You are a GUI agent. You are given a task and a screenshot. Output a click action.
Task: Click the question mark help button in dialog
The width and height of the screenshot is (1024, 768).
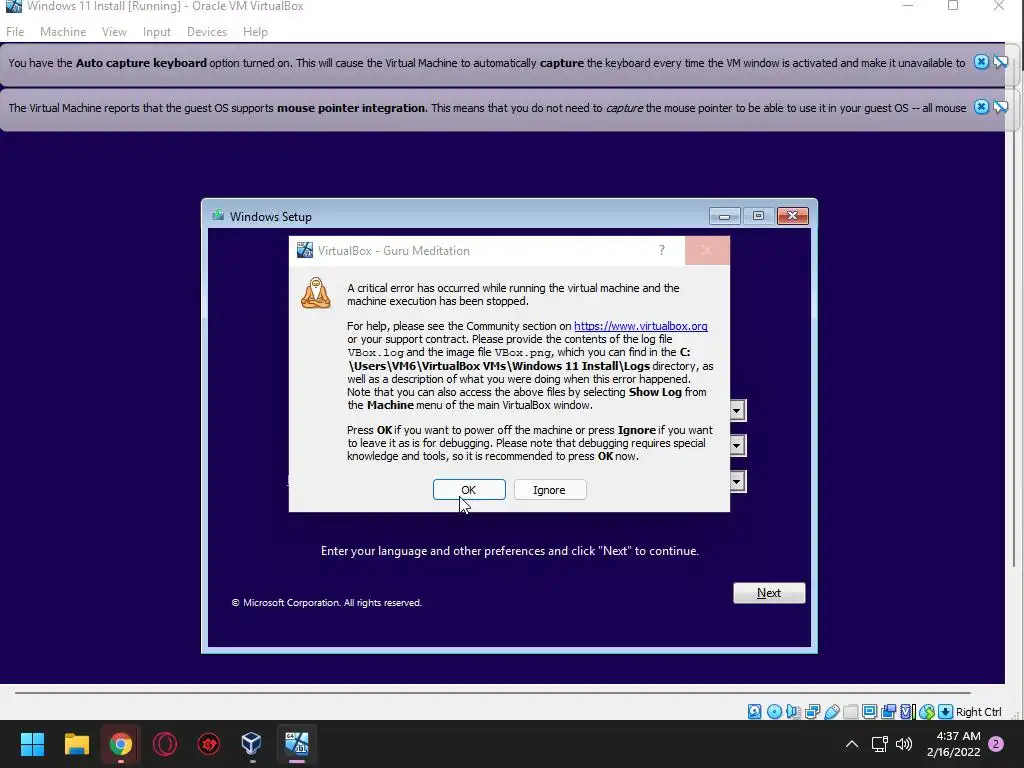(662, 250)
